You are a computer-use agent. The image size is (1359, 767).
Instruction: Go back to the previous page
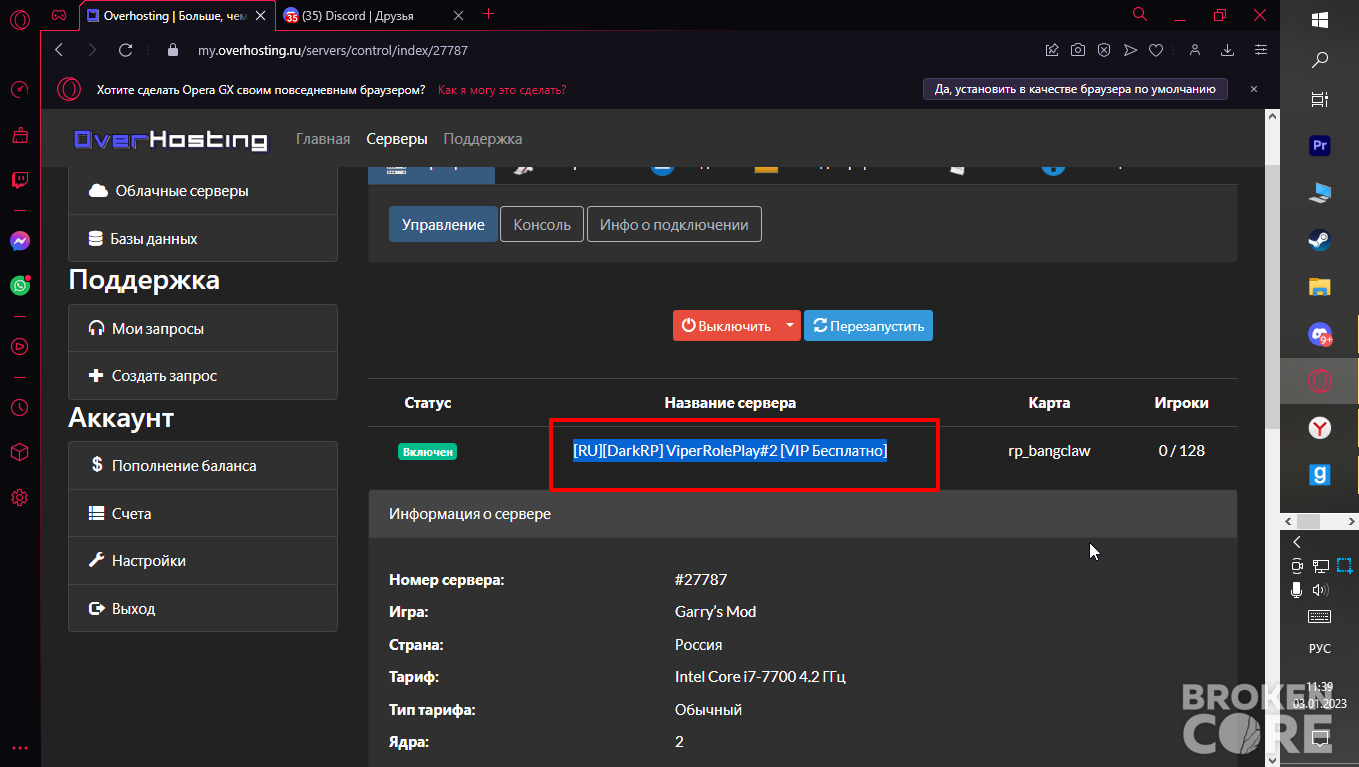coord(59,50)
